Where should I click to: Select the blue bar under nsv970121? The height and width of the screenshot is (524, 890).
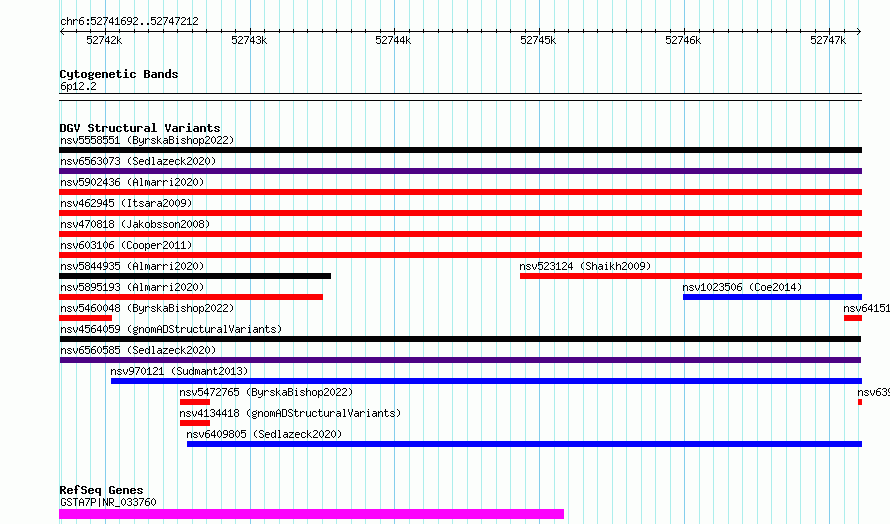486,381
